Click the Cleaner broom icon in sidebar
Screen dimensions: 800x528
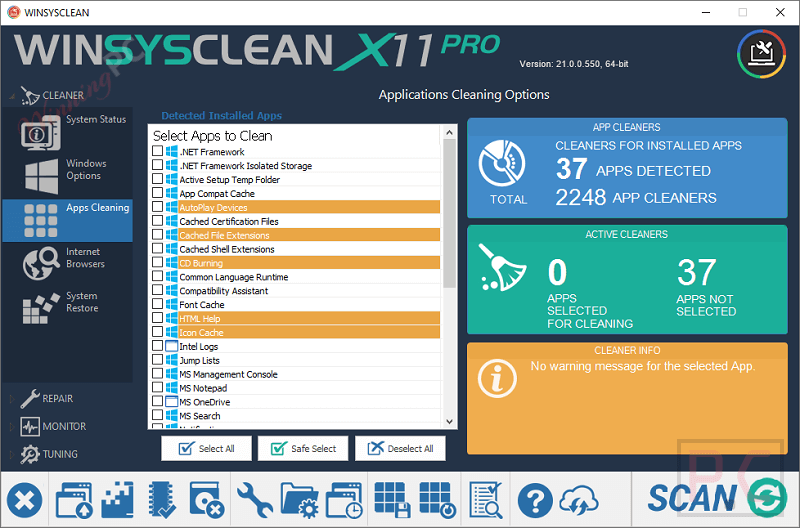[x=30, y=95]
